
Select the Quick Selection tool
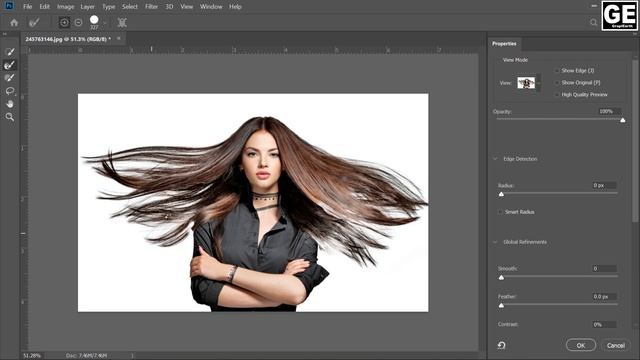coord(10,52)
